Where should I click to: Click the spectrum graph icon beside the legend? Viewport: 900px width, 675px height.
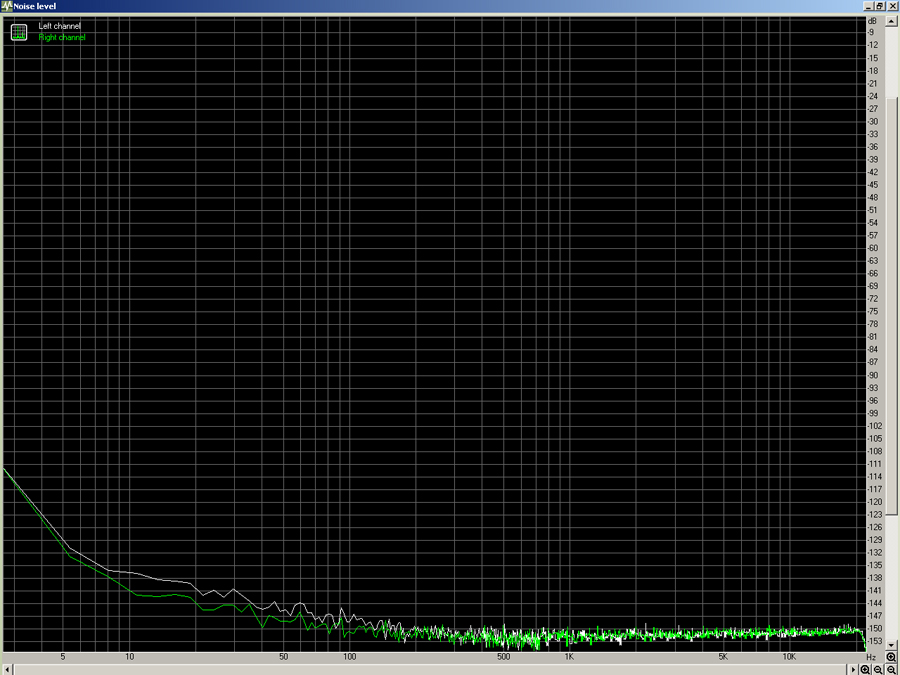point(19,32)
